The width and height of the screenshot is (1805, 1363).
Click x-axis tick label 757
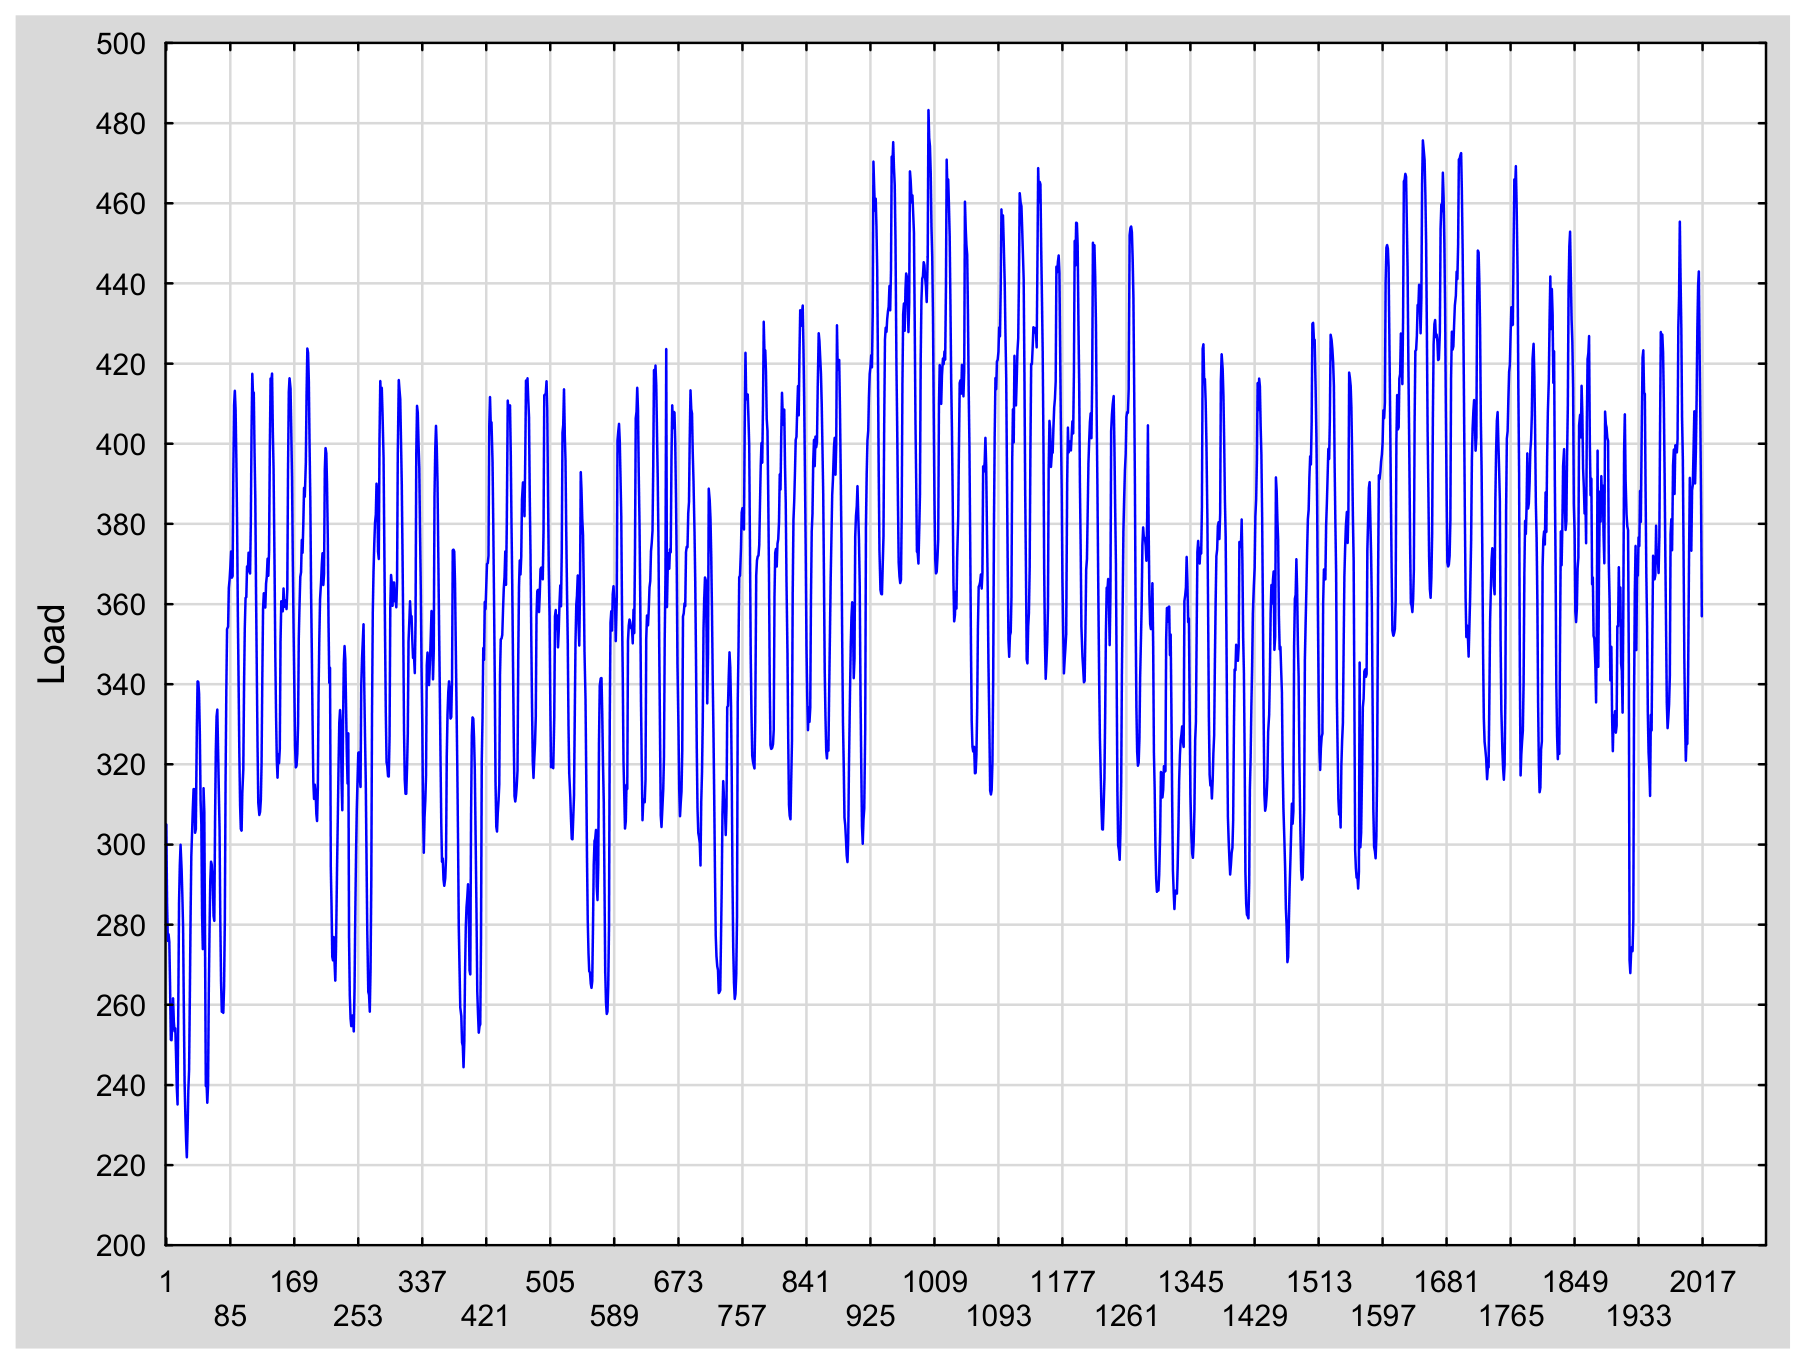point(742,1316)
